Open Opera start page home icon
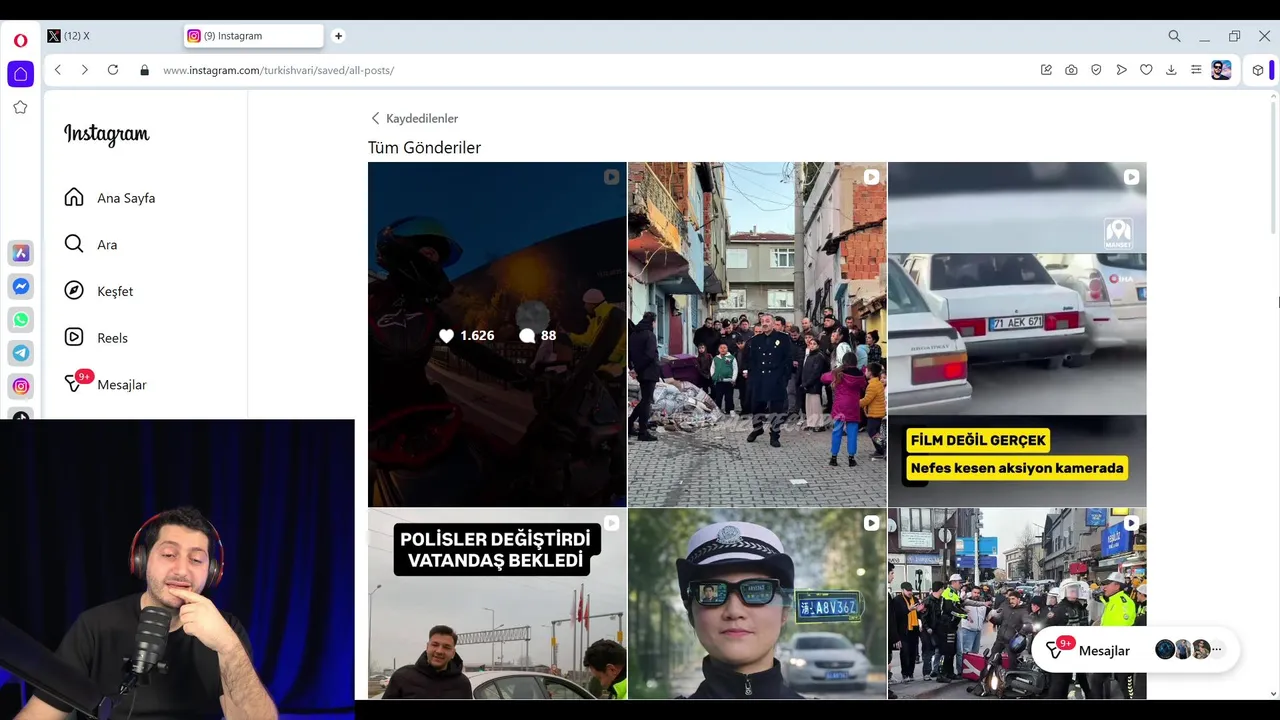 click(x=20, y=74)
